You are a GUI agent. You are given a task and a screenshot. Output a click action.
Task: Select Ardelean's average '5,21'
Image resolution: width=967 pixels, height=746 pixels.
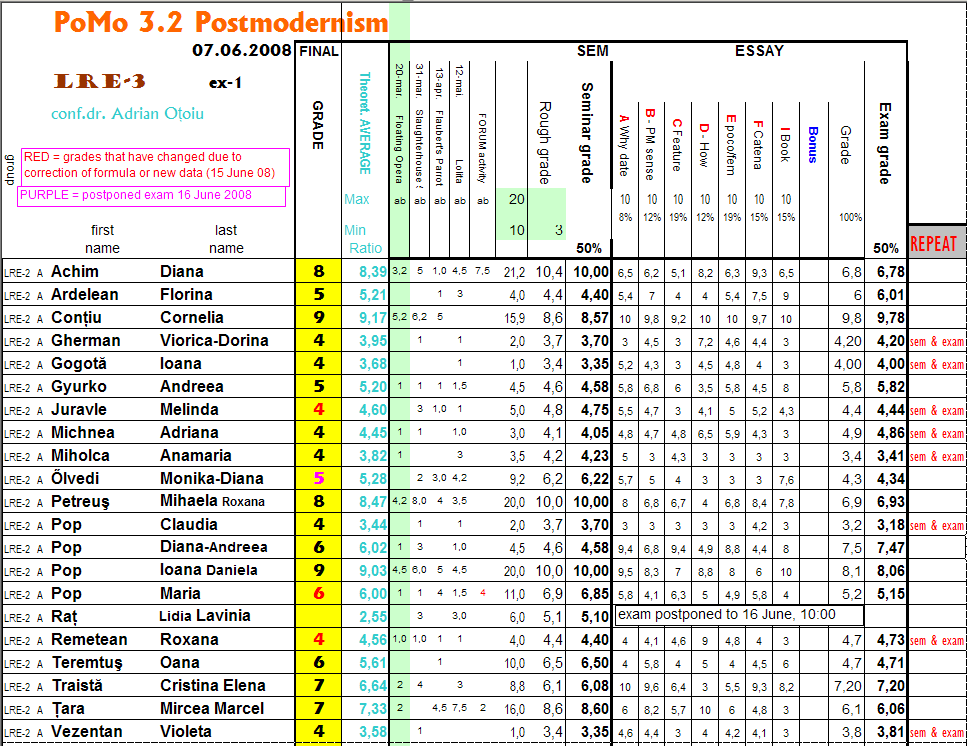click(x=372, y=295)
